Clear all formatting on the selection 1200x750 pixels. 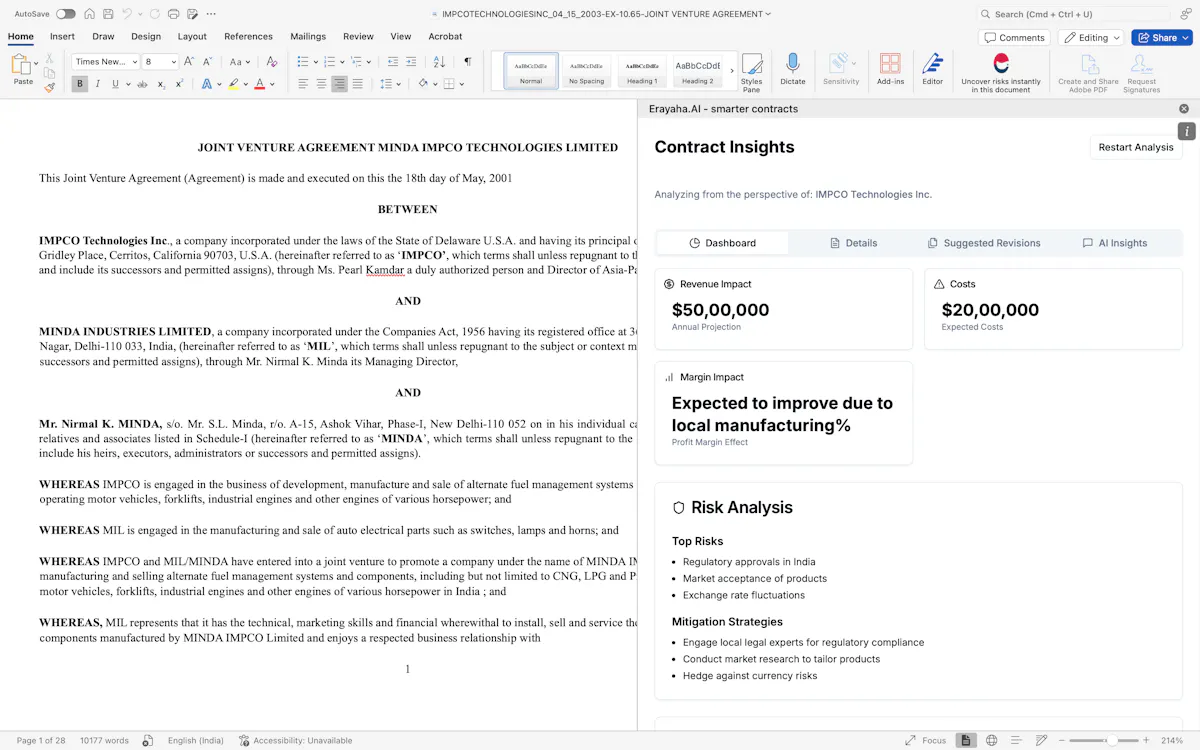[x=271, y=62]
